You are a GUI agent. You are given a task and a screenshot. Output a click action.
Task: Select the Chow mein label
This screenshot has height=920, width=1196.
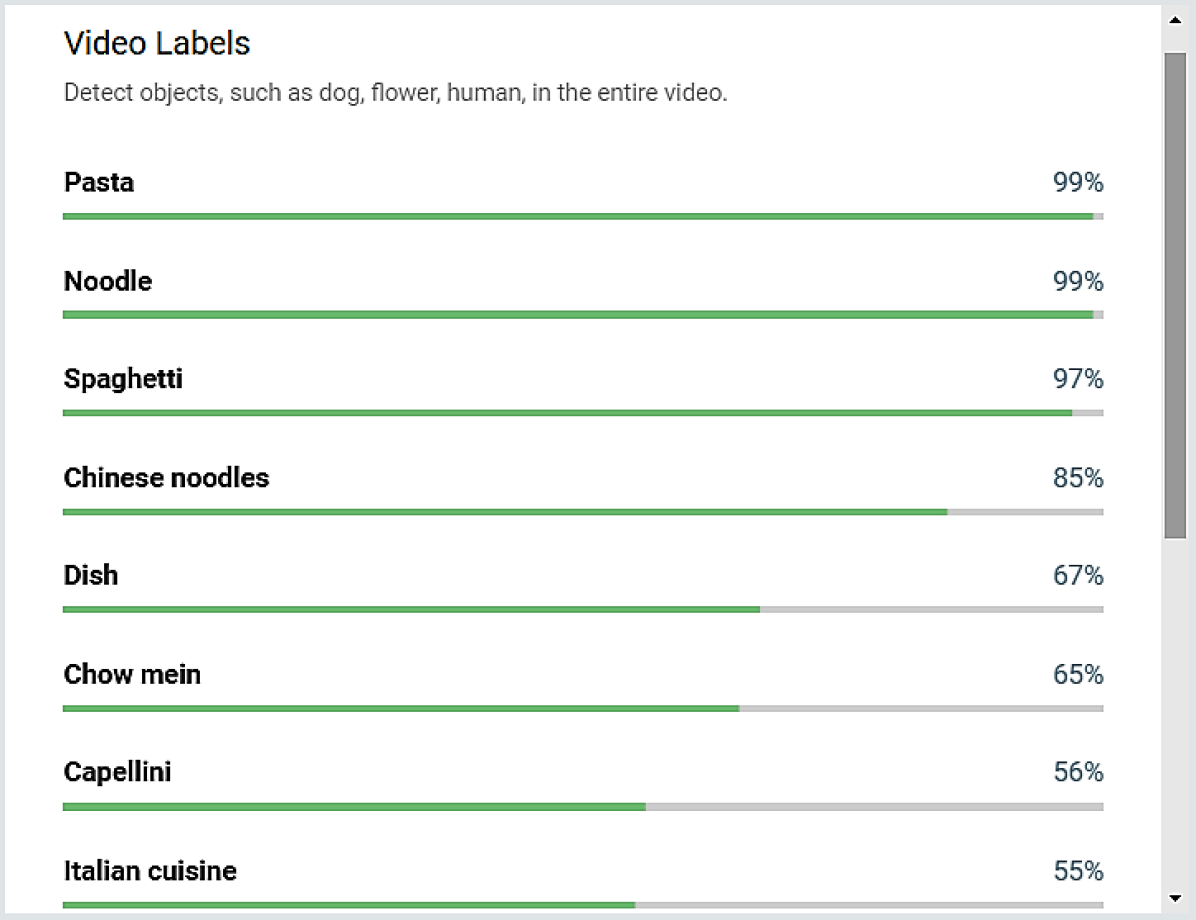[x=132, y=674]
